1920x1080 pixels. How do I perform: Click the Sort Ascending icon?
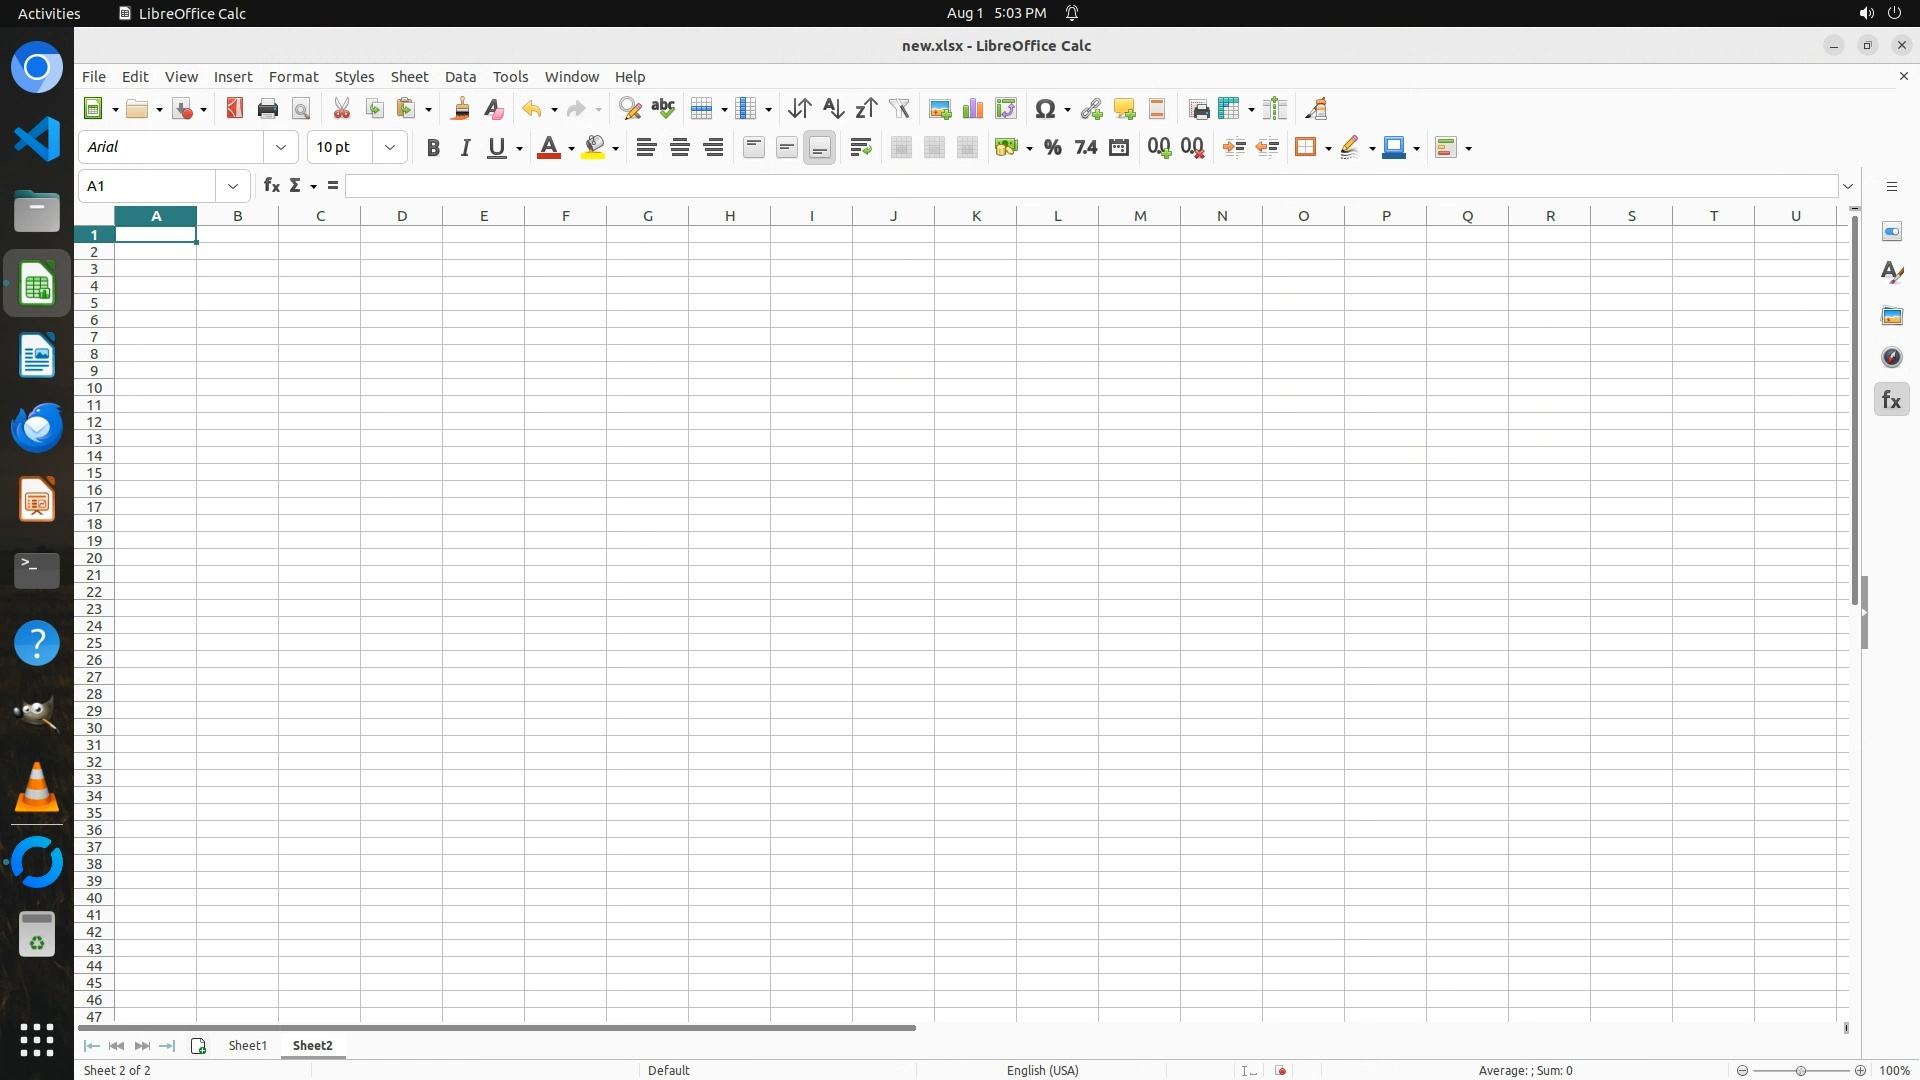click(x=833, y=109)
